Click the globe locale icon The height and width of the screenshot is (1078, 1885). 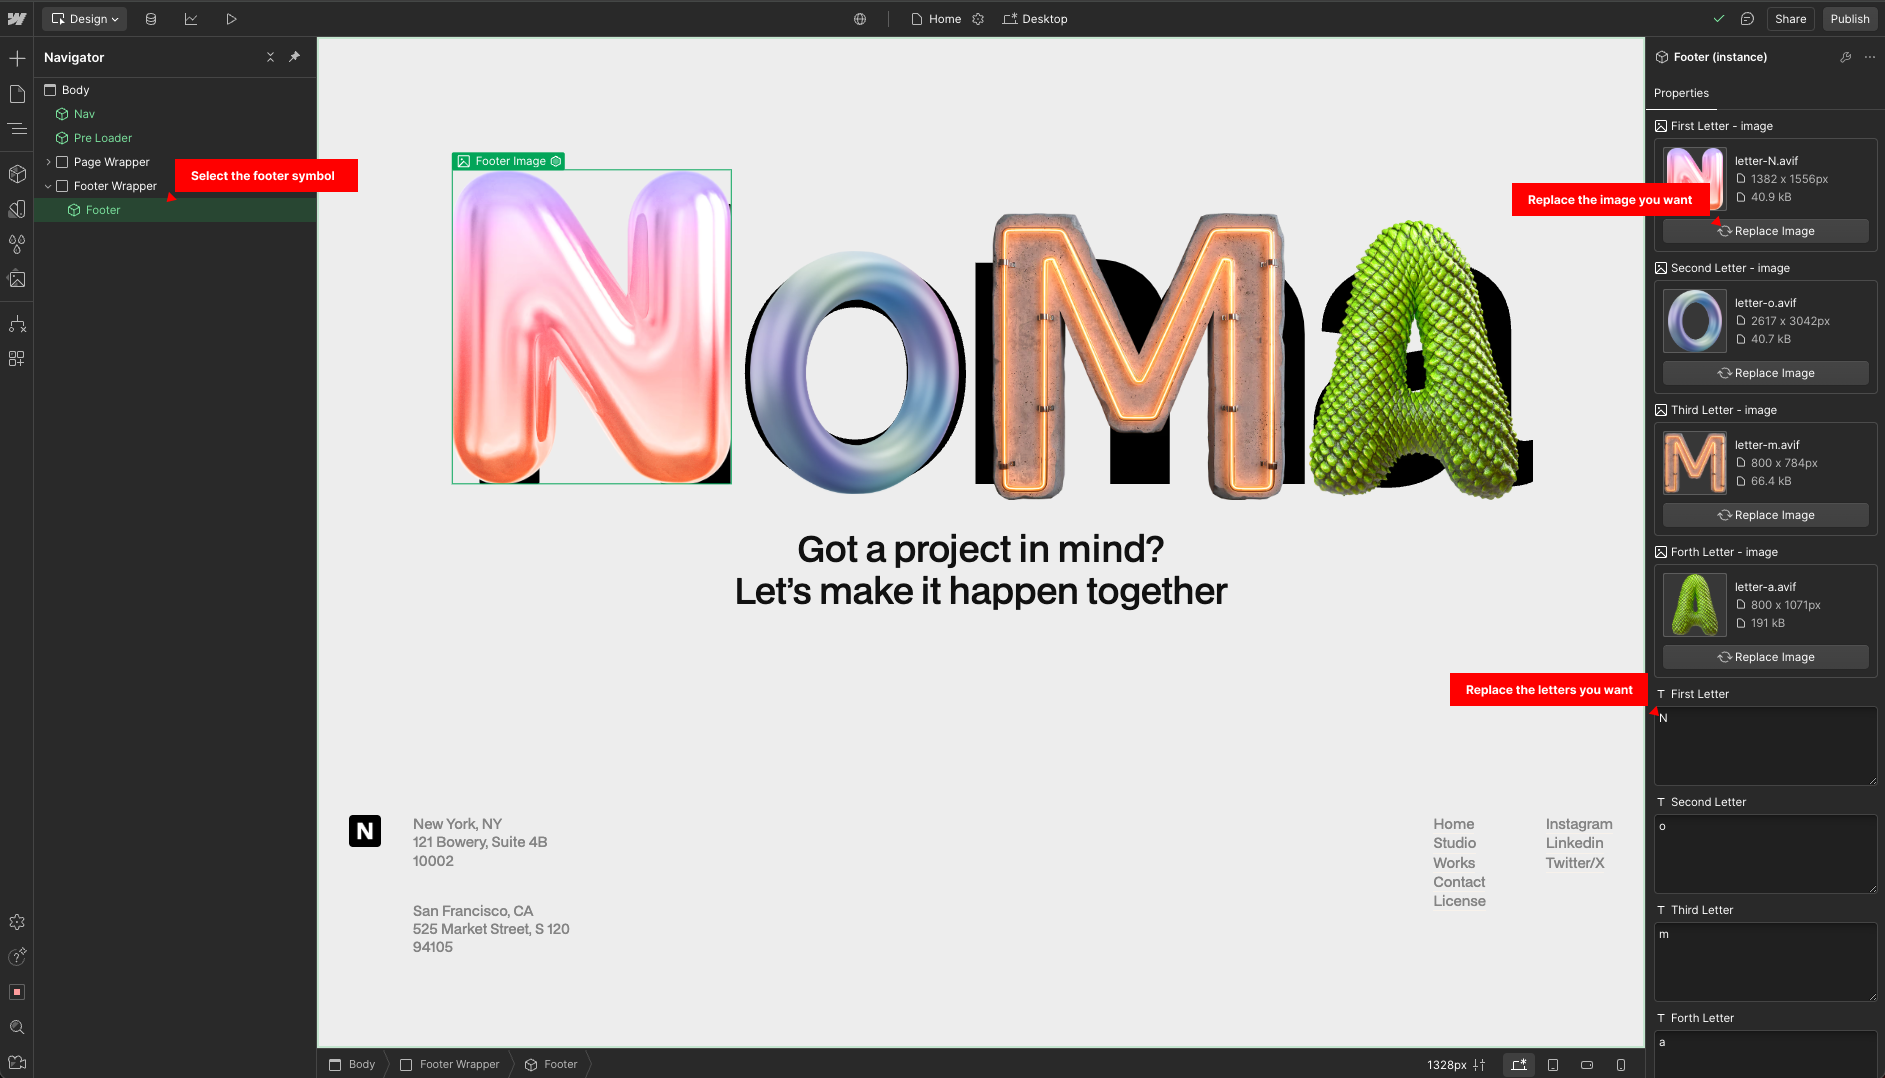click(860, 19)
